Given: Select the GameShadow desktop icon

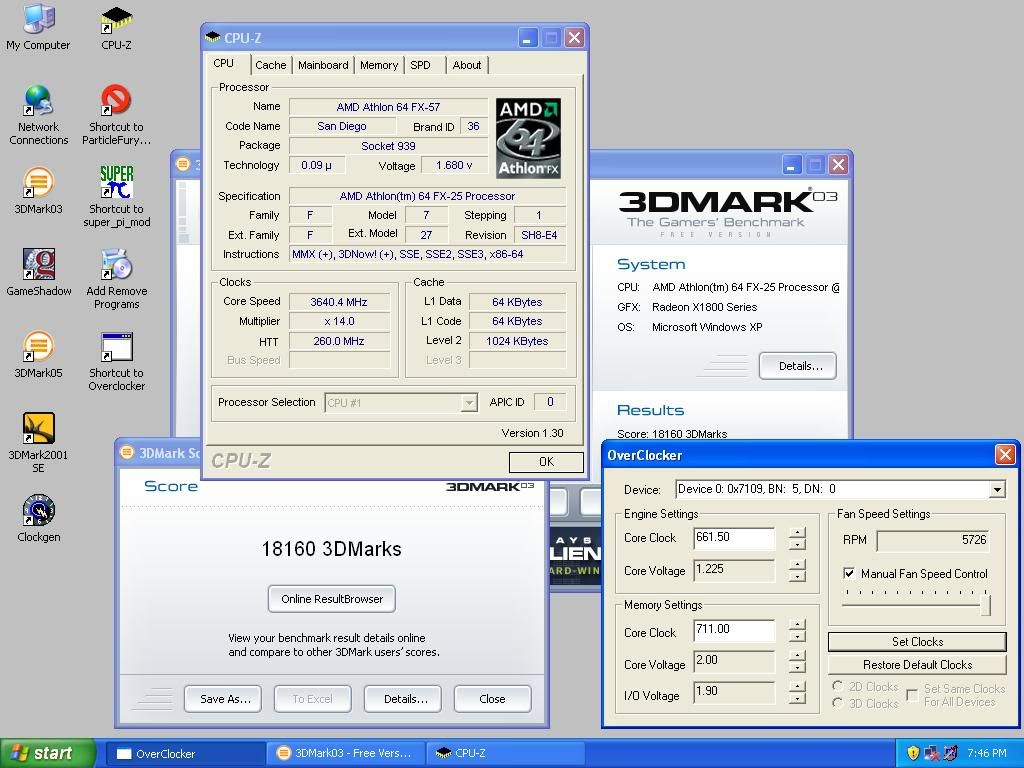Looking at the screenshot, I should coord(39,272).
